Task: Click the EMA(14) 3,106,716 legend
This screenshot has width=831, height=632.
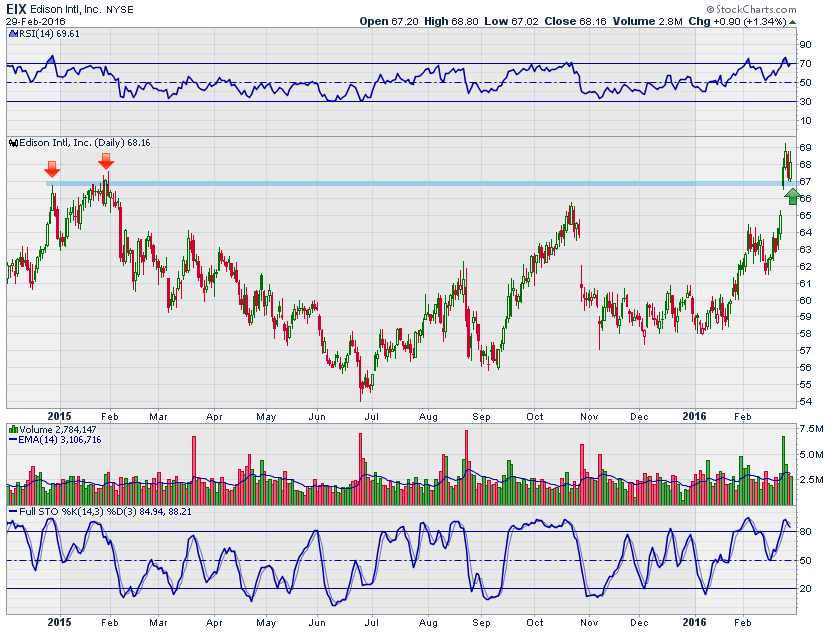Action: [x=60, y=440]
